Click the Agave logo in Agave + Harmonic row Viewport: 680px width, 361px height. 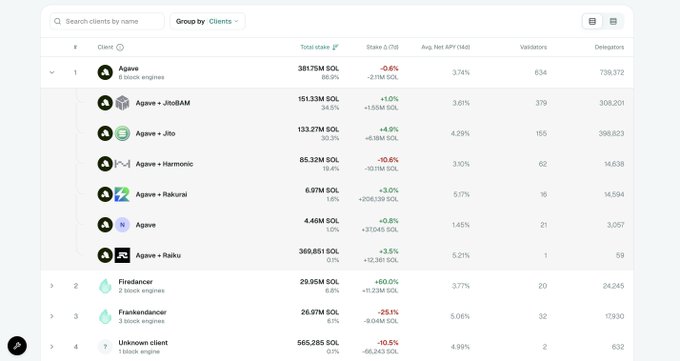click(105, 164)
